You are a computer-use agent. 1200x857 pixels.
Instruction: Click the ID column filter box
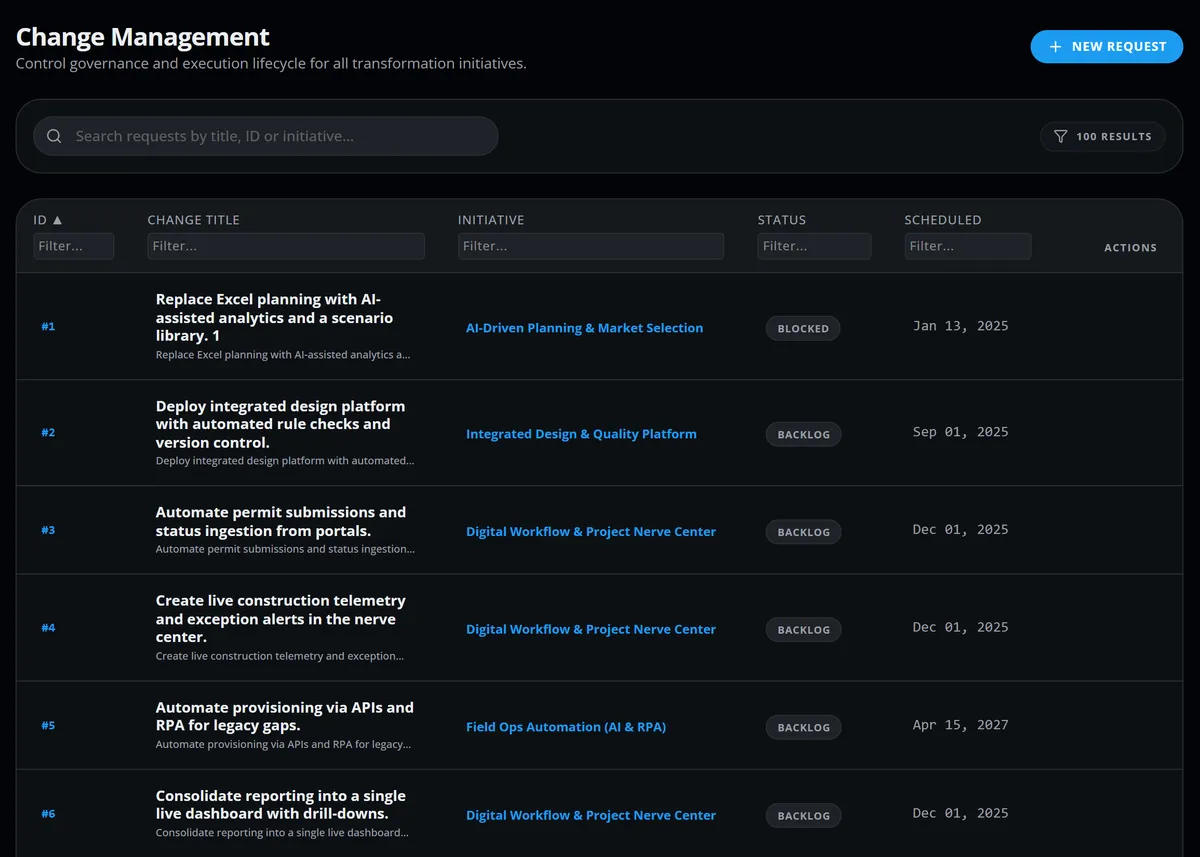[x=74, y=246]
